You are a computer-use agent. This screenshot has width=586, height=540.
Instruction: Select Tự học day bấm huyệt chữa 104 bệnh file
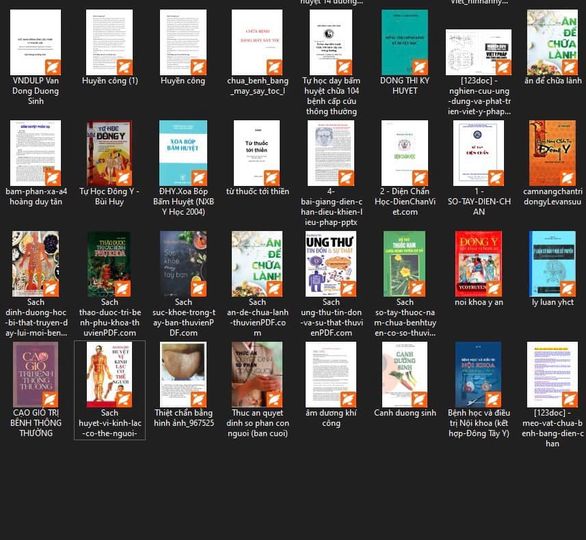click(331, 42)
